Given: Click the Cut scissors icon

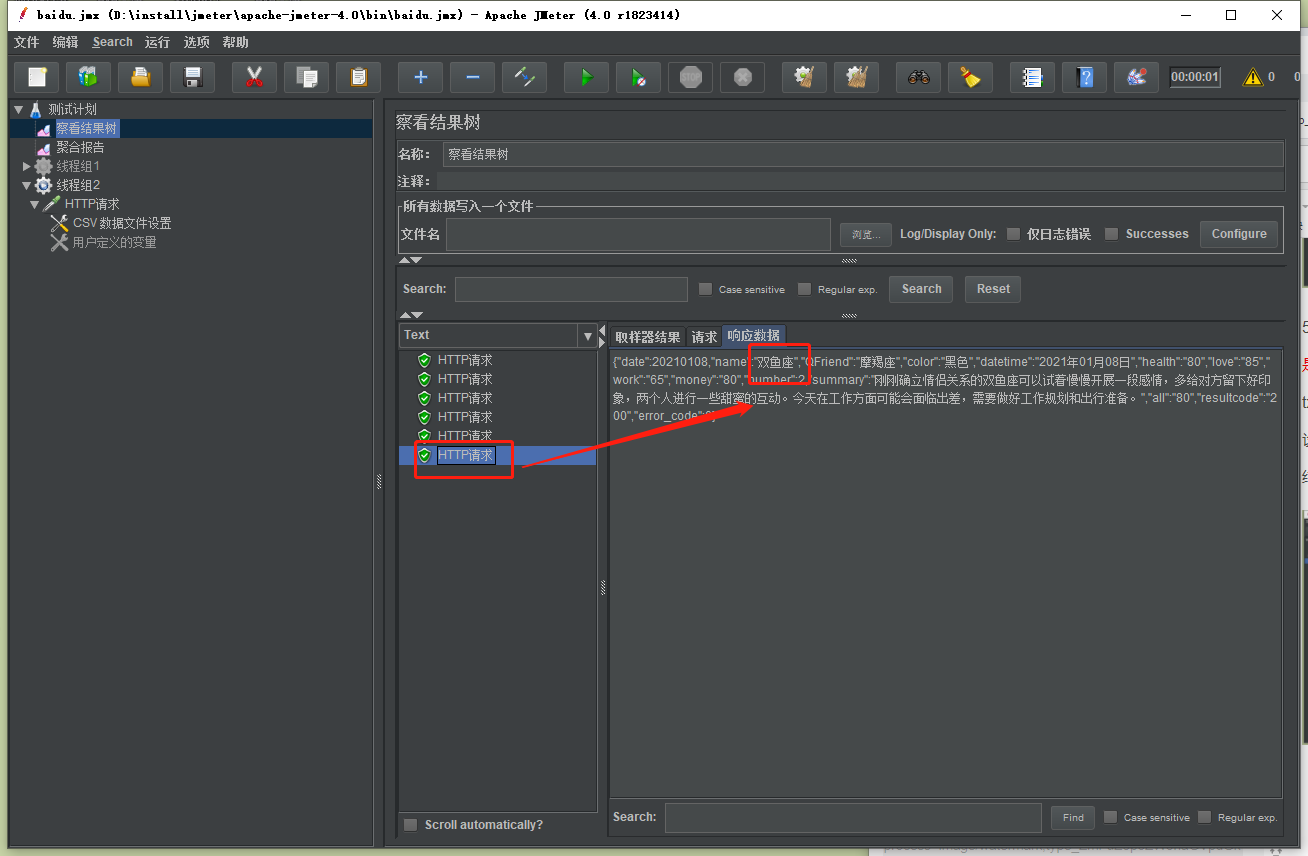Looking at the screenshot, I should pos(255,77).
